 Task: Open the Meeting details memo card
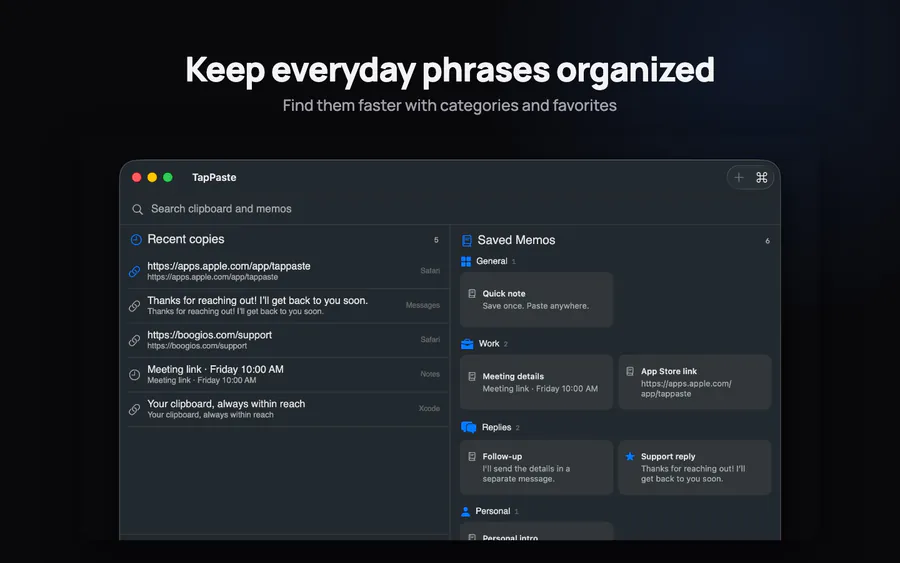[x=536, y=382]
